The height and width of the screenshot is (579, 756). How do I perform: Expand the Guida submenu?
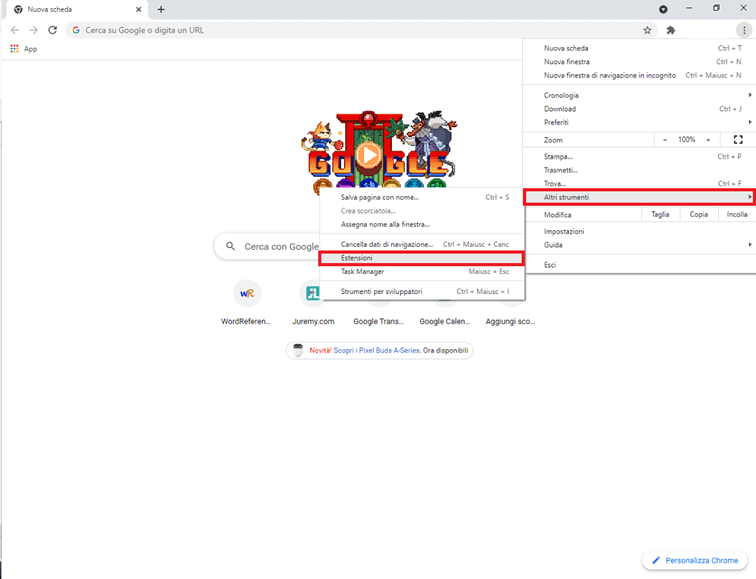[x=640, y=245]
